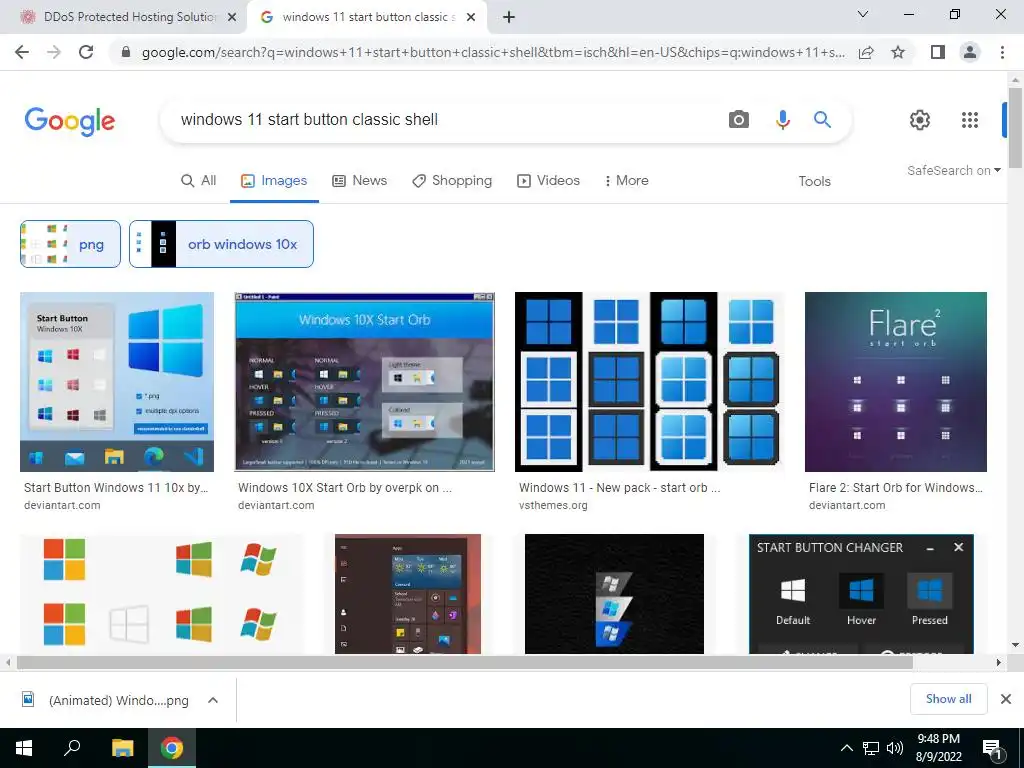Open 'Windows 11 - New pack' title link
Image resolution: width=1024 pixels, height=768 pixels.
click(x=620, y=488)
